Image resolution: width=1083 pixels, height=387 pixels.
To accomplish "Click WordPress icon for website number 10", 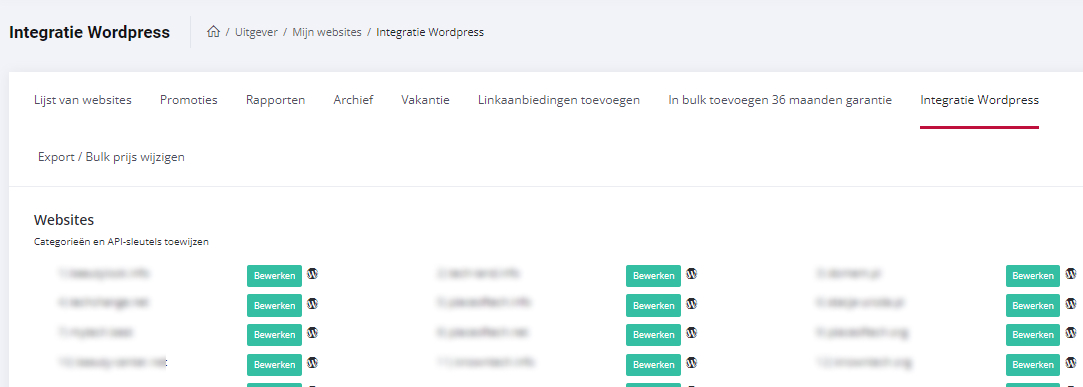I will pos(312,363).
